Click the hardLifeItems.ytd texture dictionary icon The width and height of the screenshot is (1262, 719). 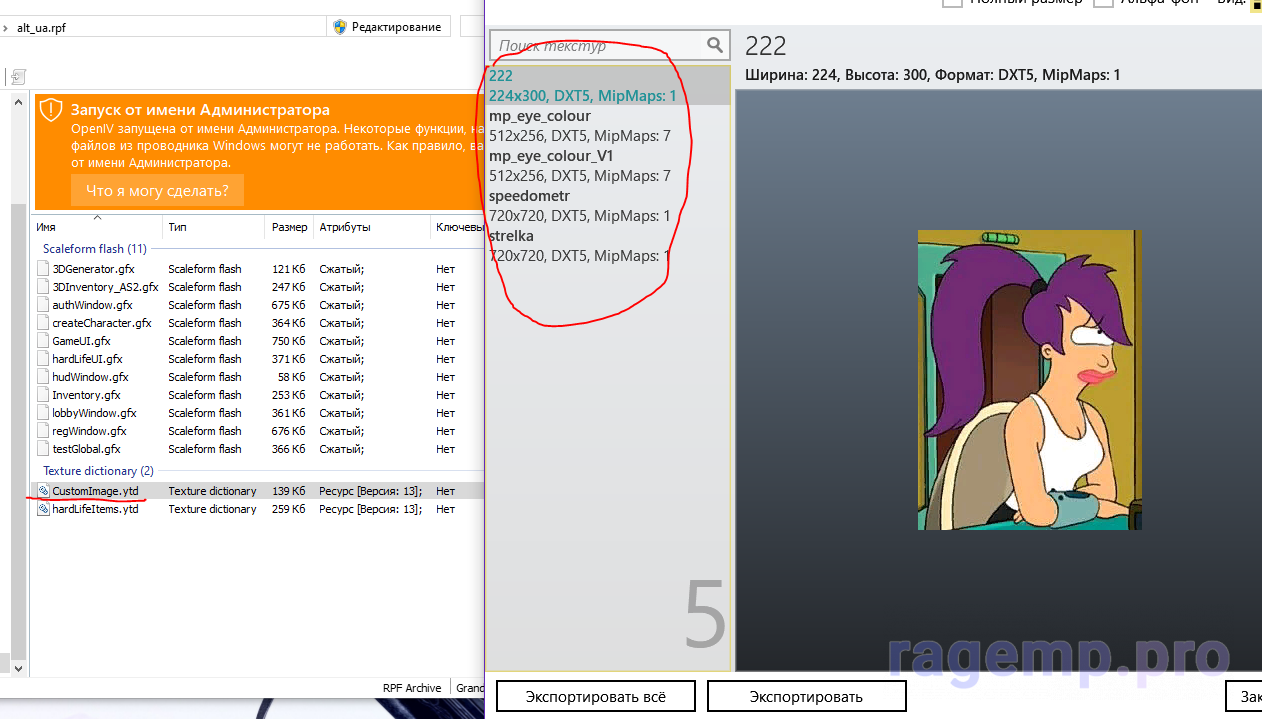43,509
